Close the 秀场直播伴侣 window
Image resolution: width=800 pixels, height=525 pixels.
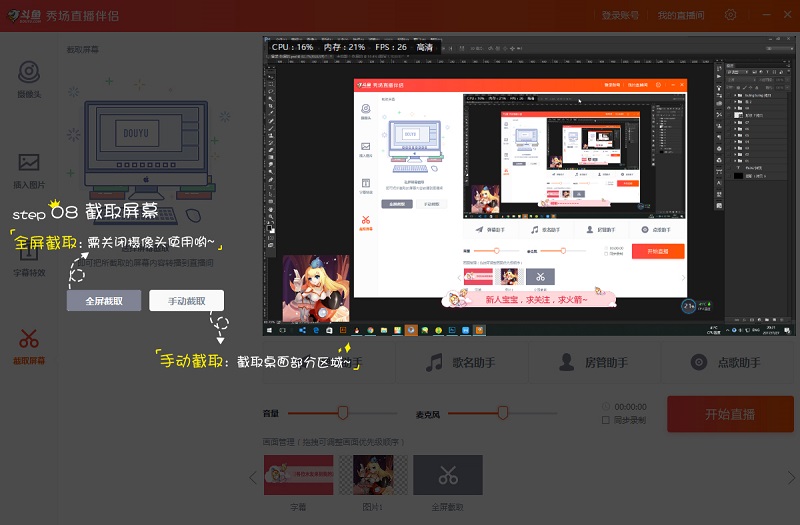pyautogui.click(x=788, y=15)
